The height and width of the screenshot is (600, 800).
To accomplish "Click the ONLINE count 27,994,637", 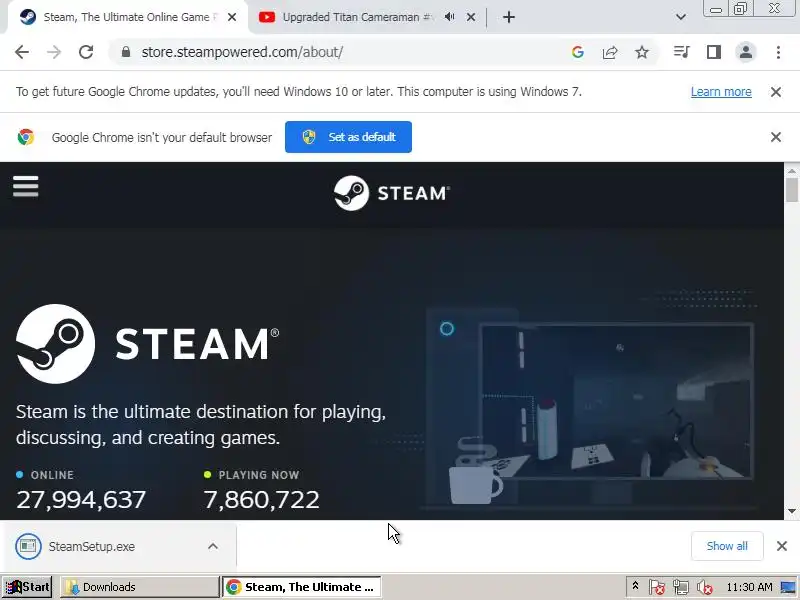I will [81, 499].
